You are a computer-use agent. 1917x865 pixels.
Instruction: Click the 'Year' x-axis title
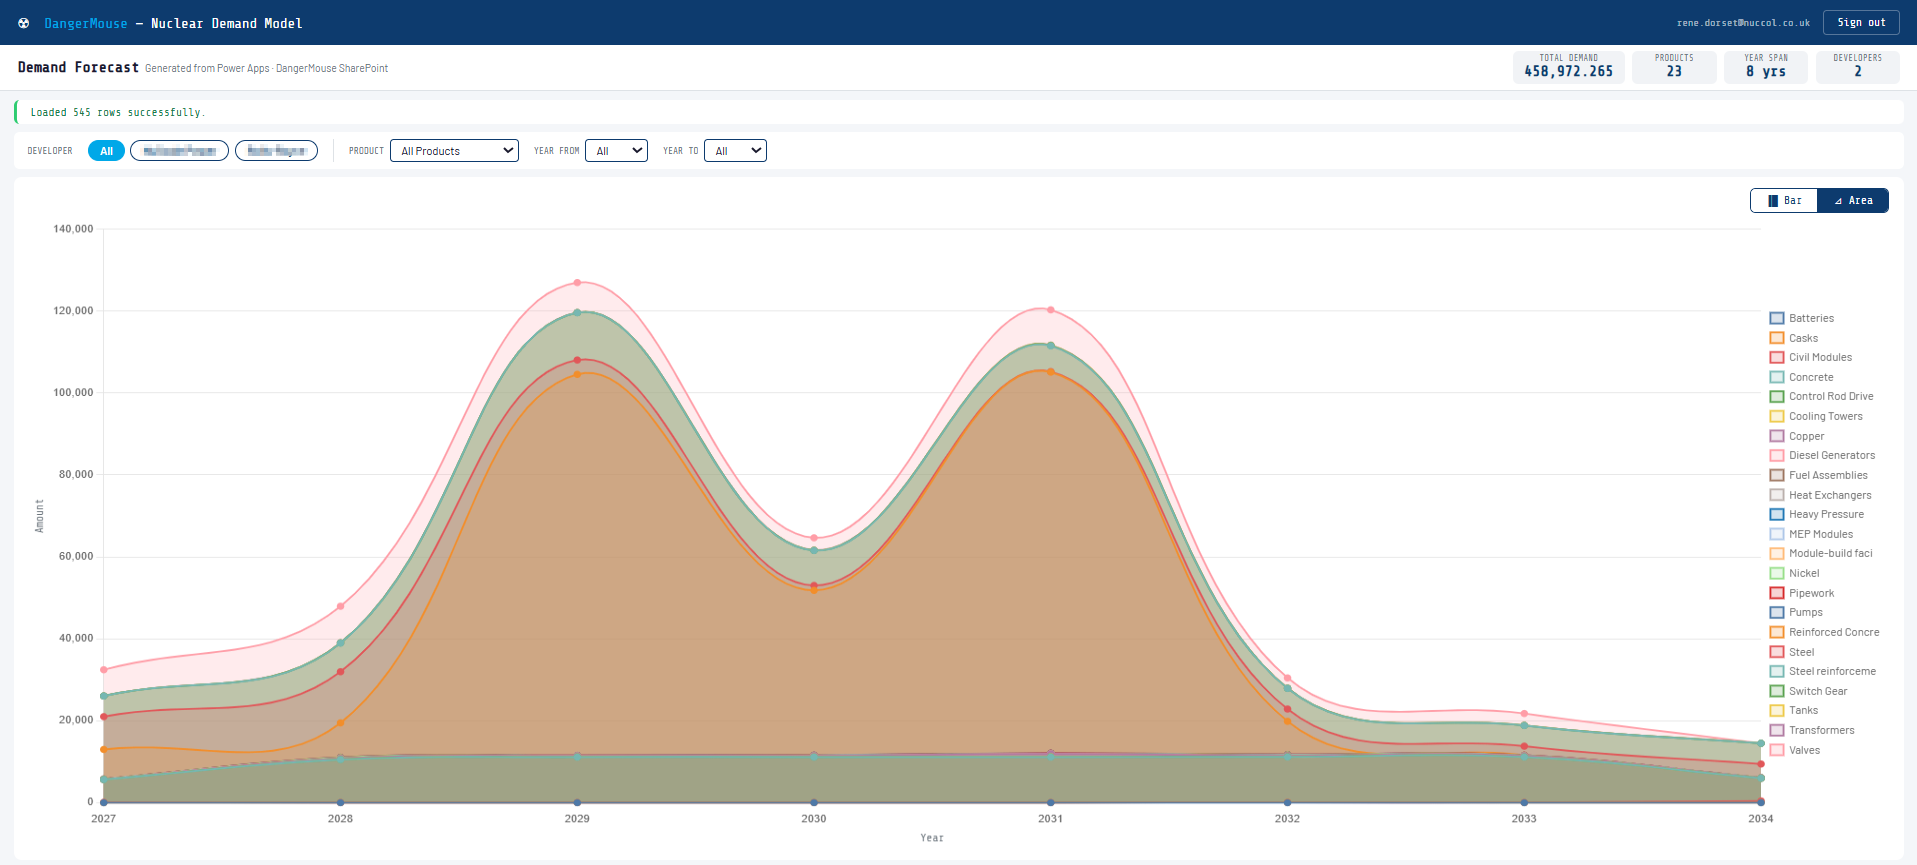point(932,838)
